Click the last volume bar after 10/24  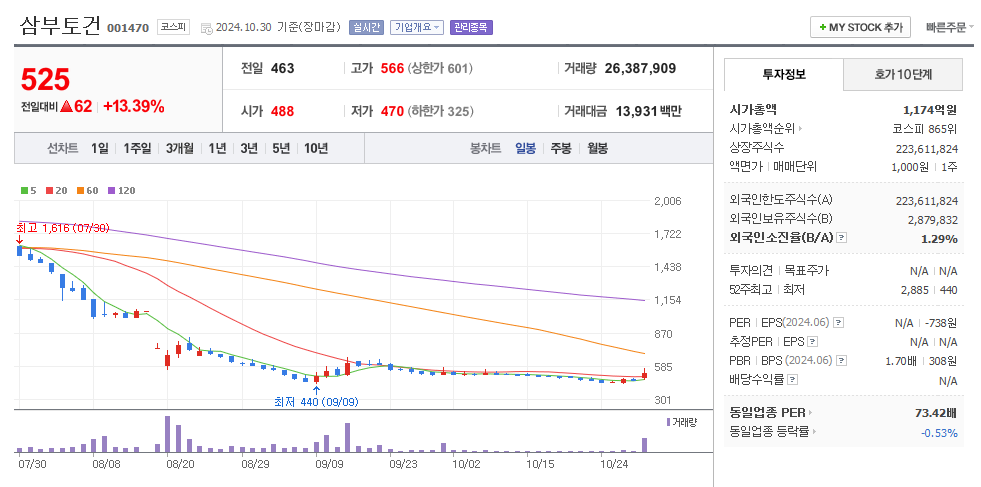pos(644,444)
